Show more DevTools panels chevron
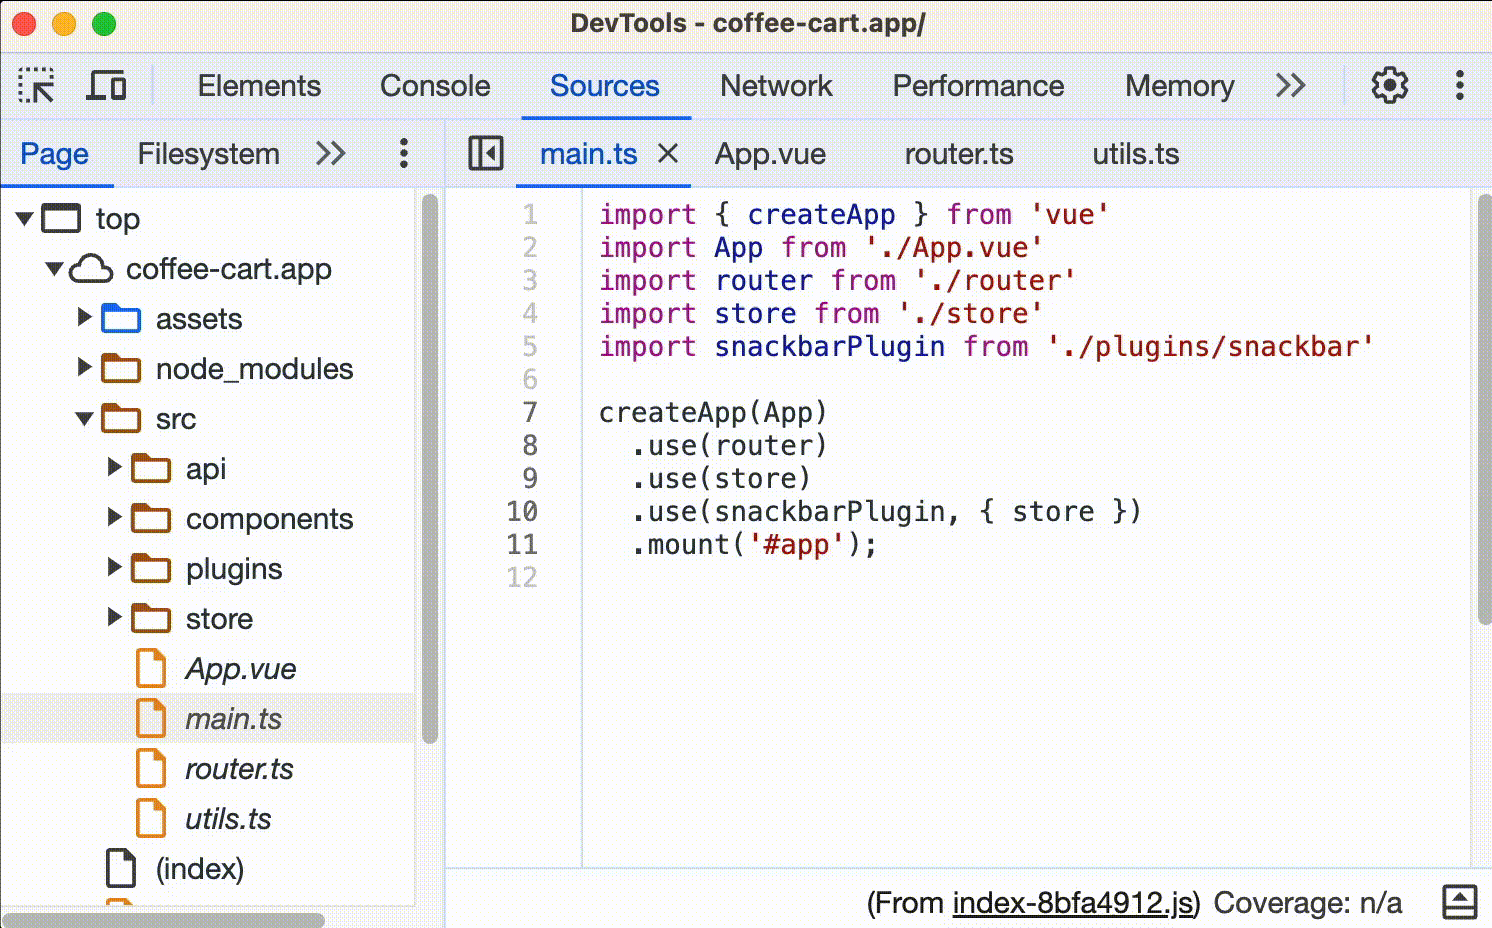Screen dimensions: 1492x928 point(1291,86)
